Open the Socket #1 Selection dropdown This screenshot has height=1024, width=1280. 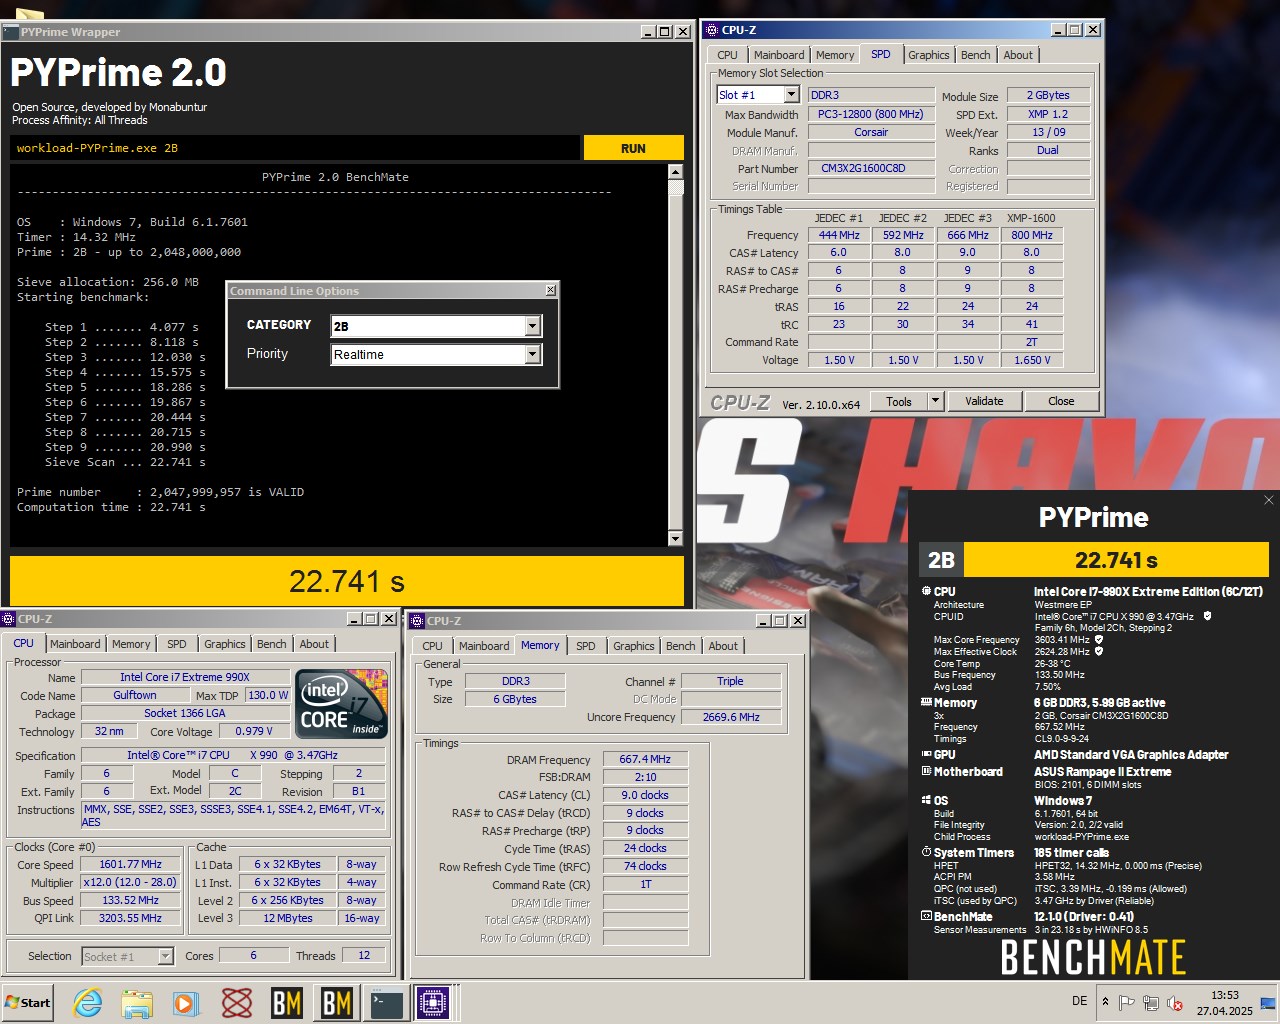click(x=165, y=956)
